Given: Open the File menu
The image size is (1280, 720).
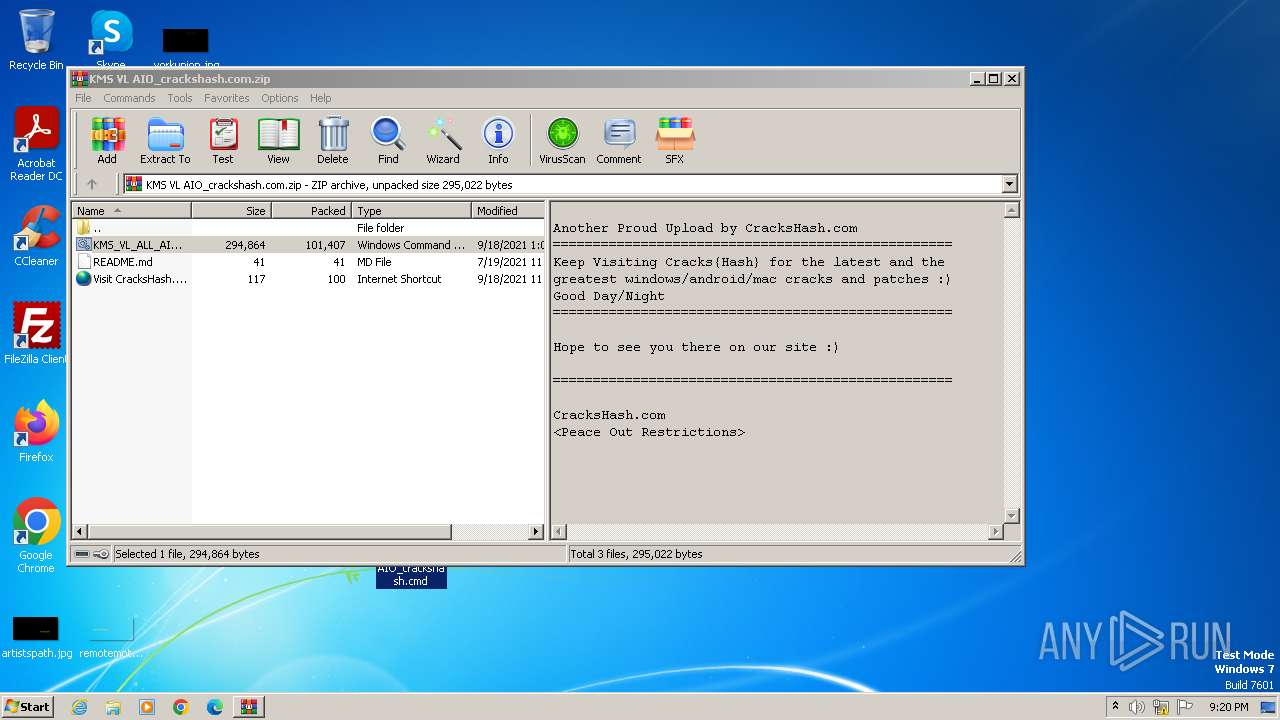Looking at the screenshot, I should point(83,98).
